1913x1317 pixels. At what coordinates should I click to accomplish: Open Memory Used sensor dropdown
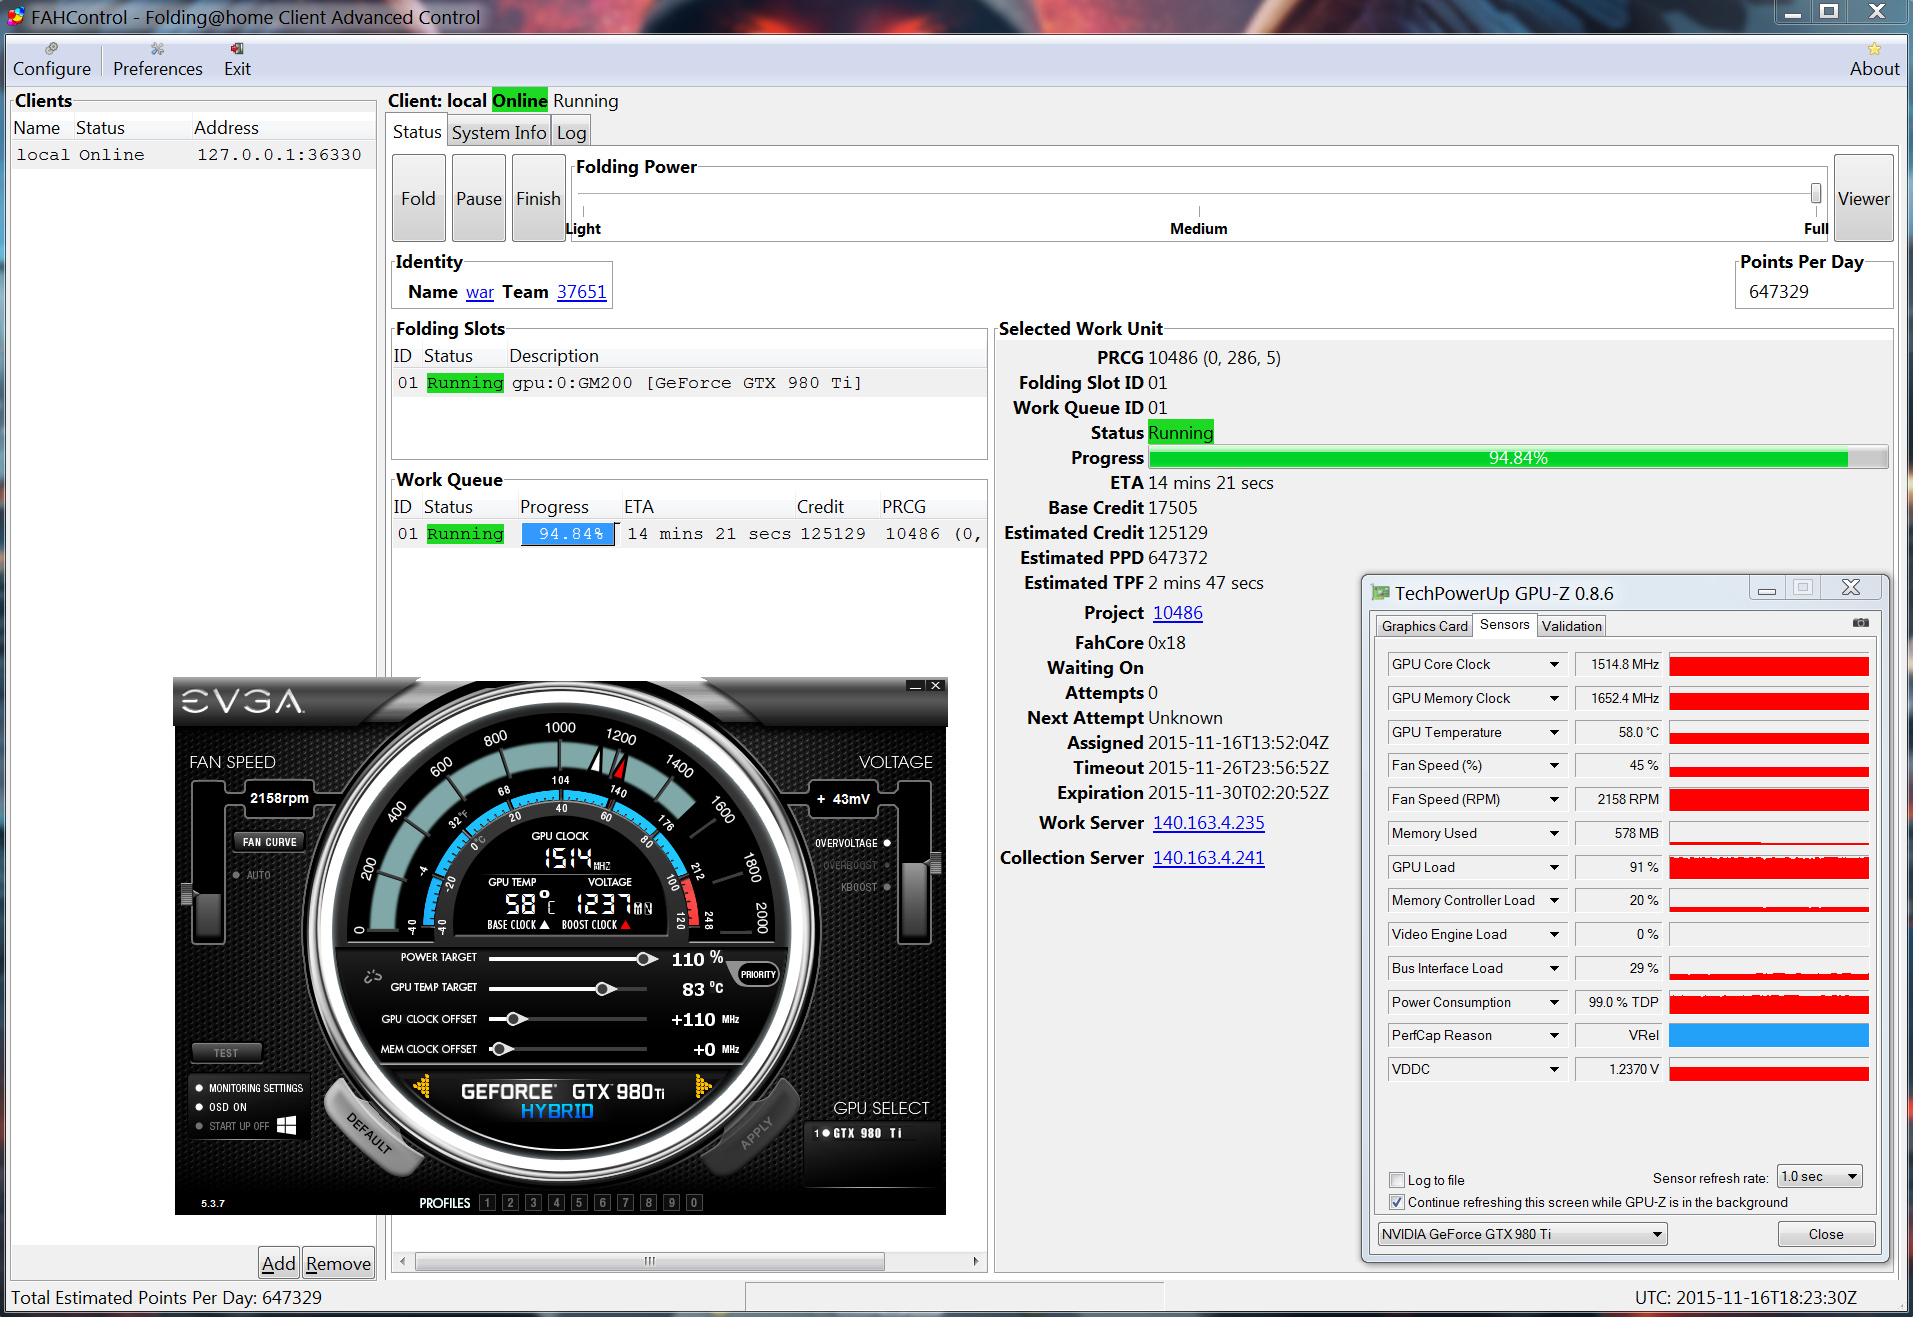[1554, 833]
